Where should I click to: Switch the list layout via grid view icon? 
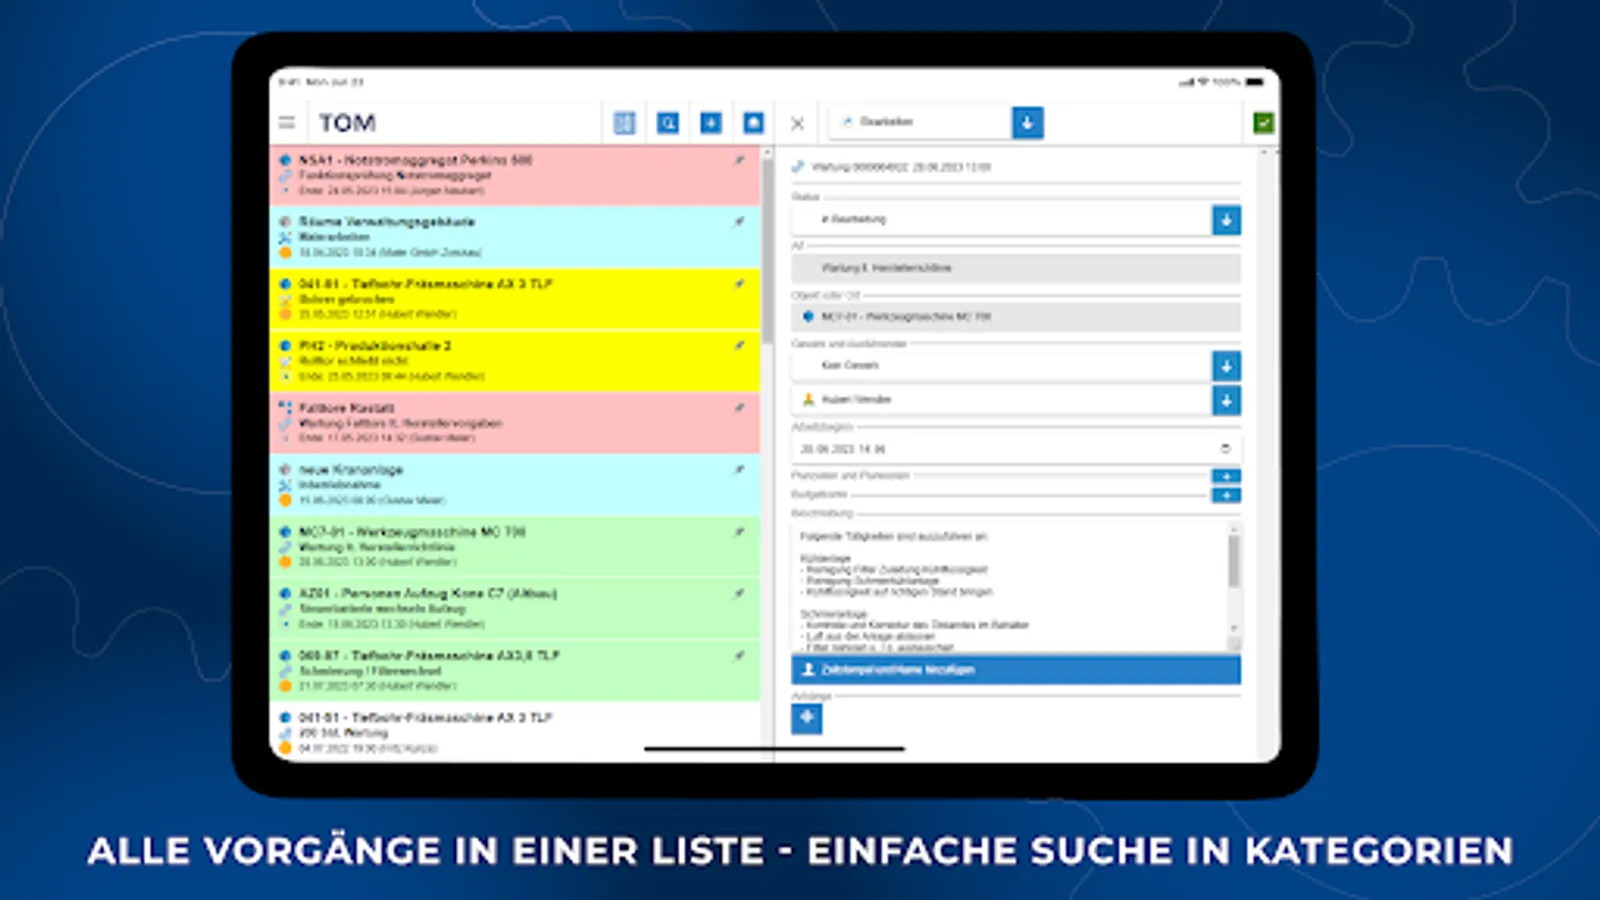[x=625, y=123]
